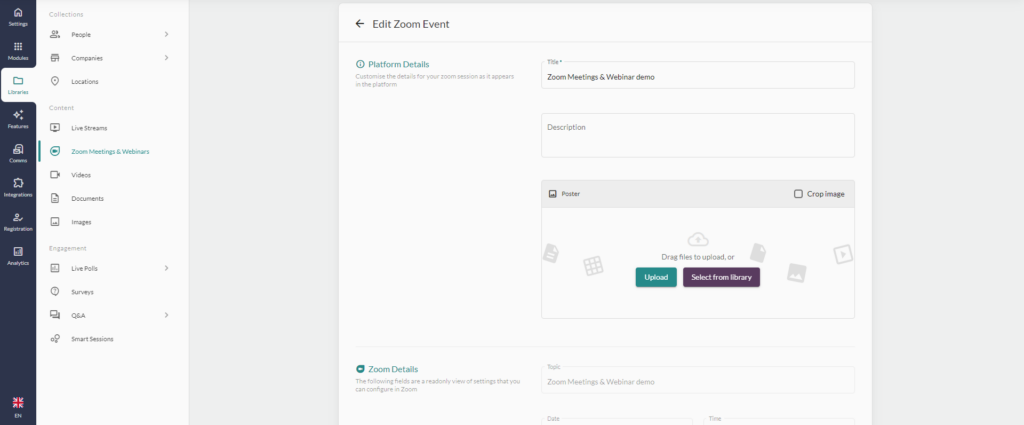This screenshot has width=1024, height=425.
Task: Select the Features sparkle icon
Action: point(18,119)
